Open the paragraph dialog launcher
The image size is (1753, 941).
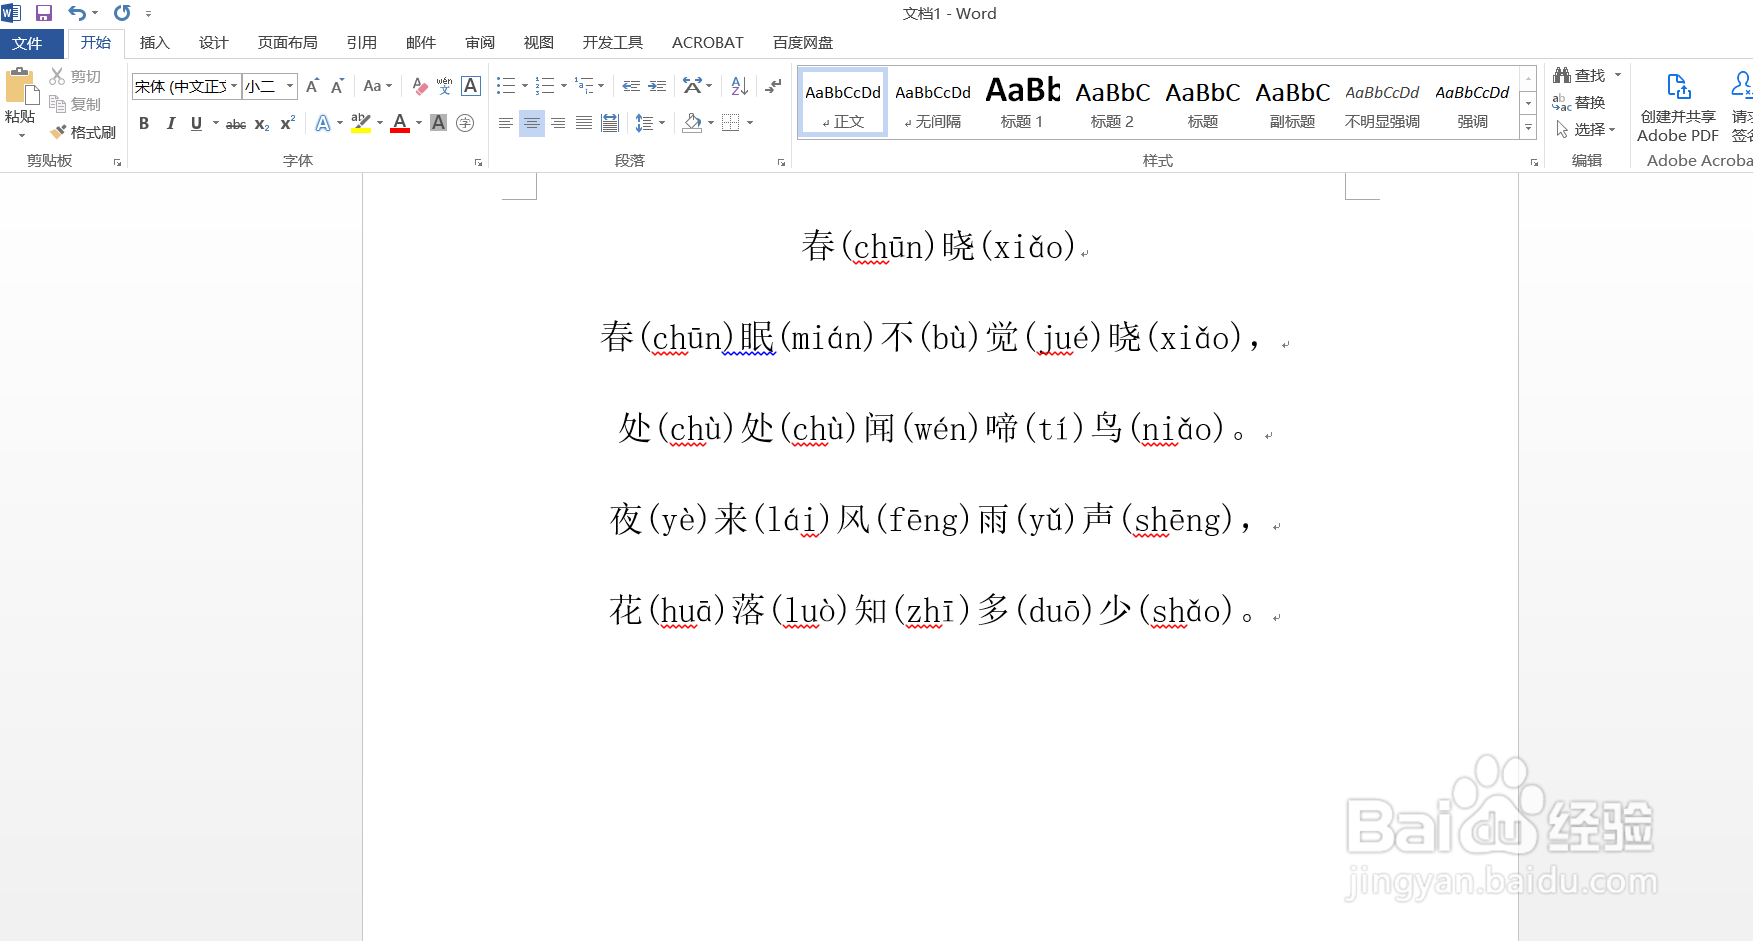(781, 162)
